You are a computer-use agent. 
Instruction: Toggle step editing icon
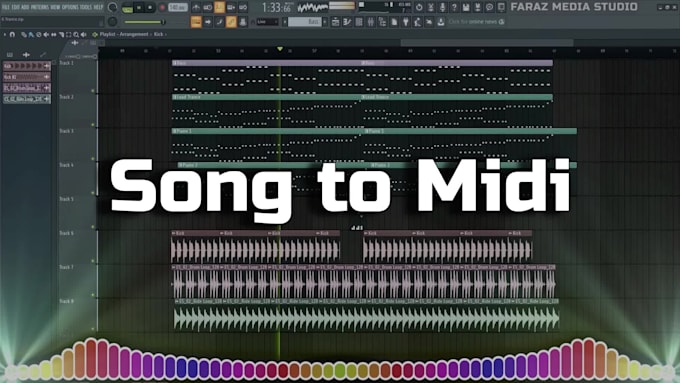[x=219, y=22]
